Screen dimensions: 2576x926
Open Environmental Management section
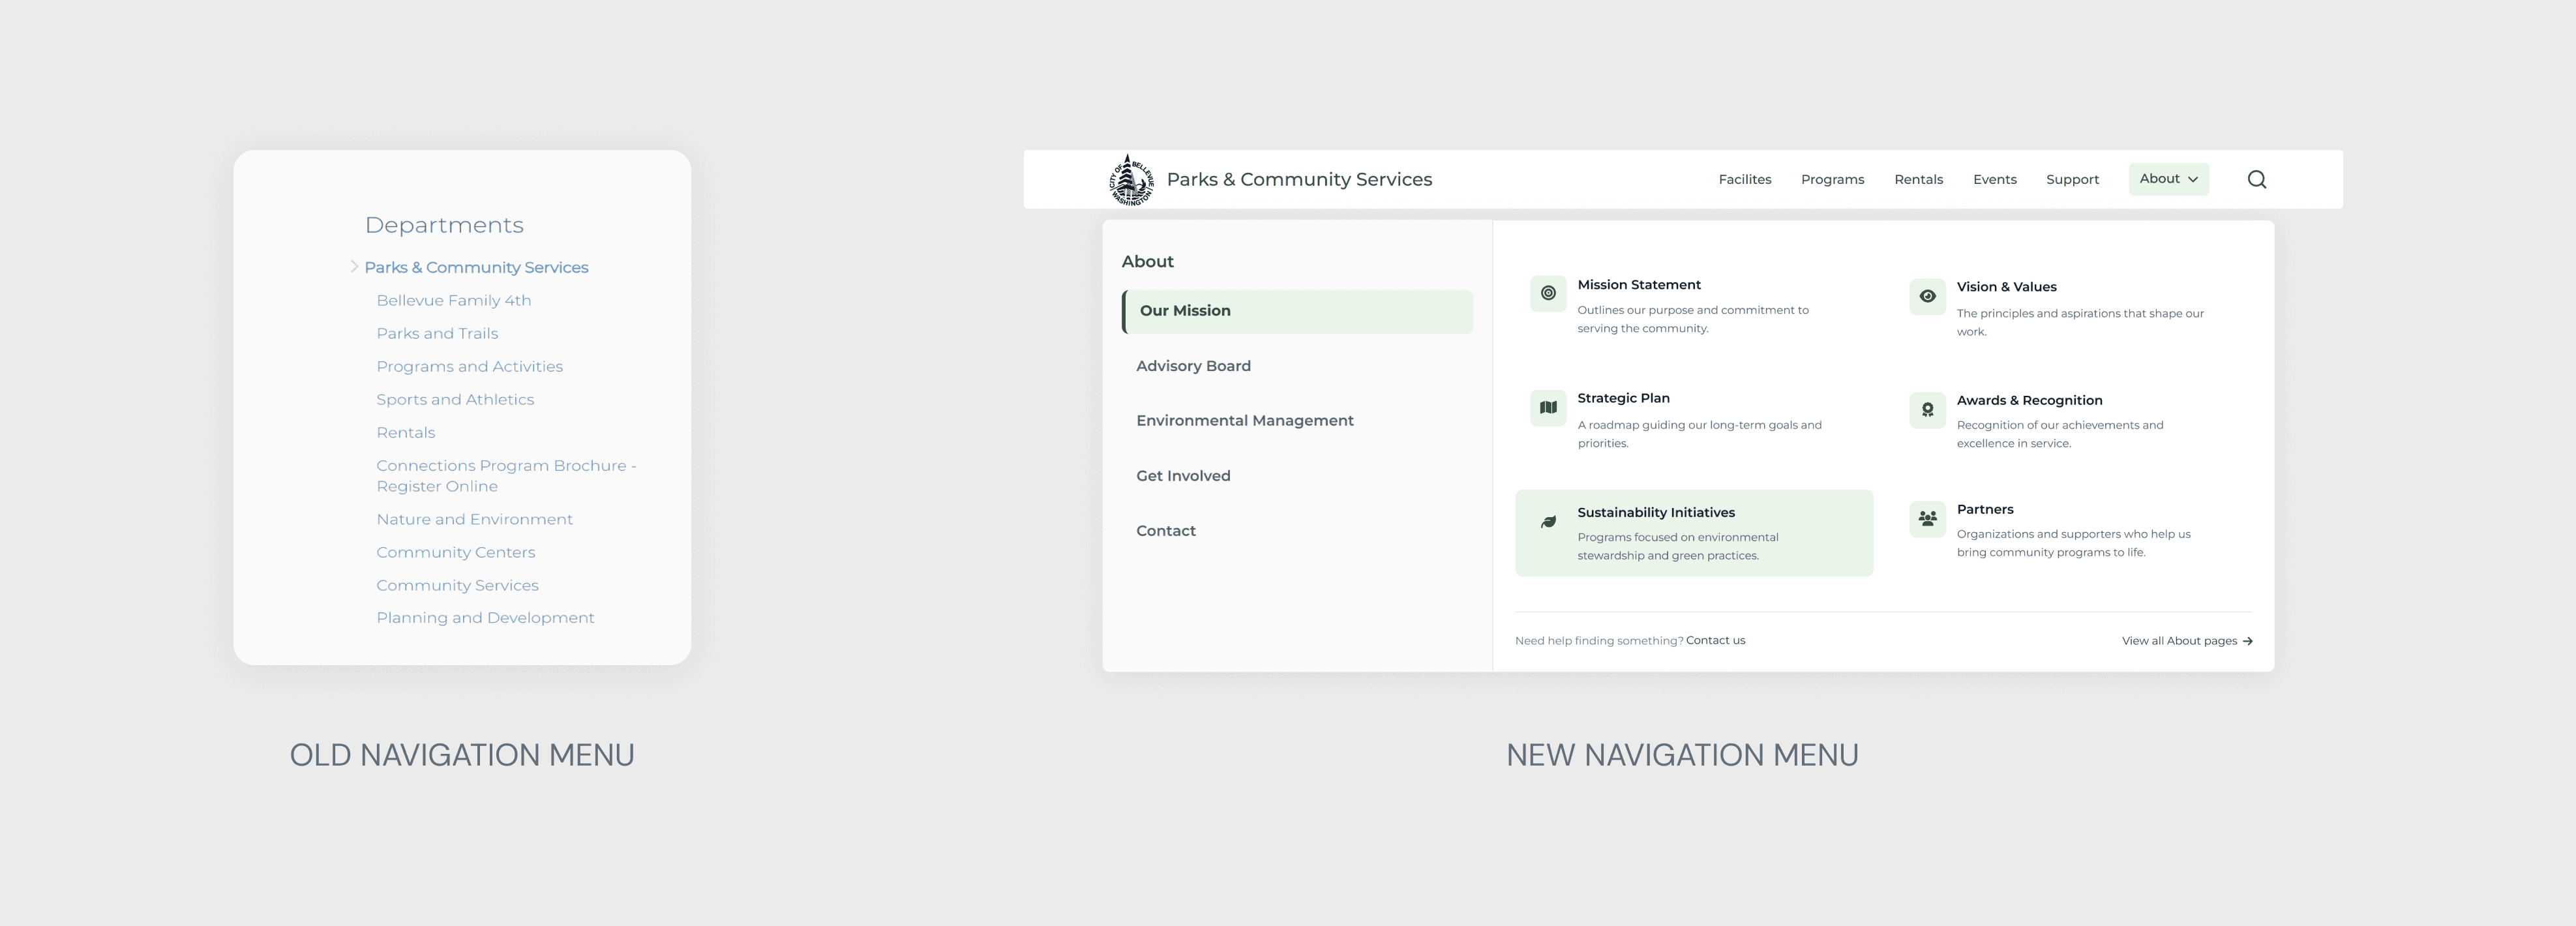point(1244,421)
